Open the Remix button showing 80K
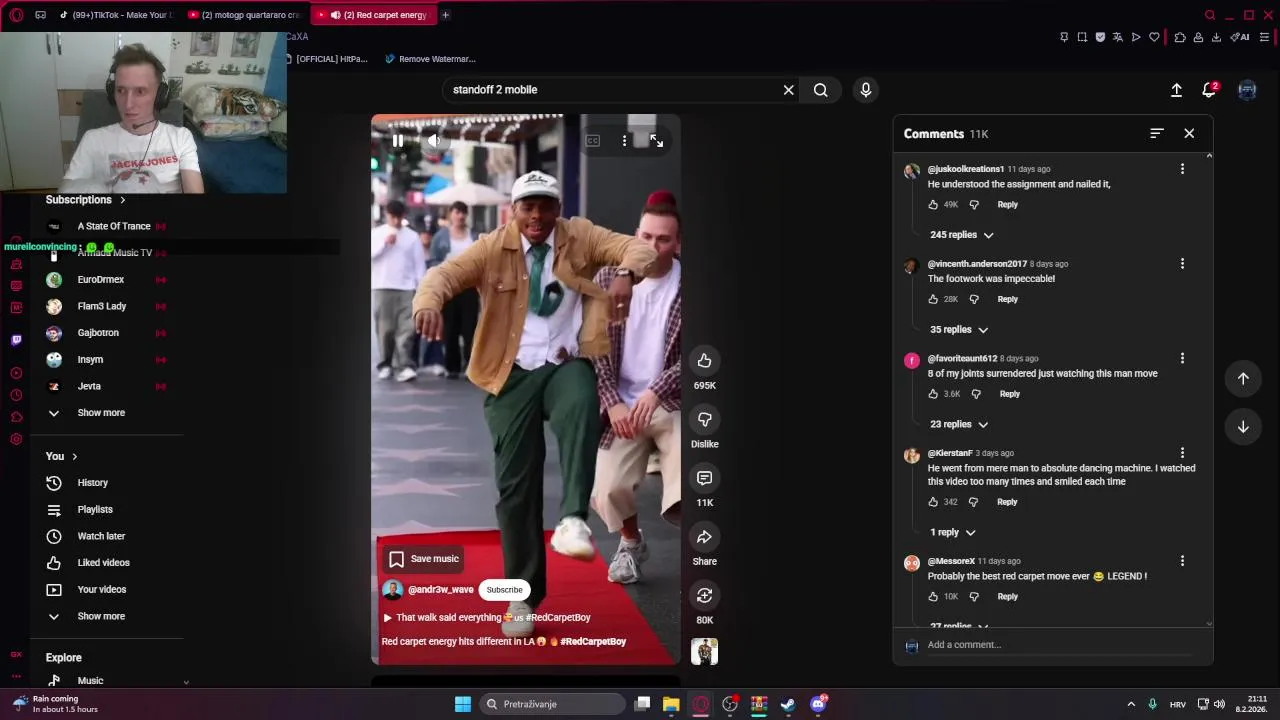Viewport: 1280px width, 720px height. pos(704,595)
